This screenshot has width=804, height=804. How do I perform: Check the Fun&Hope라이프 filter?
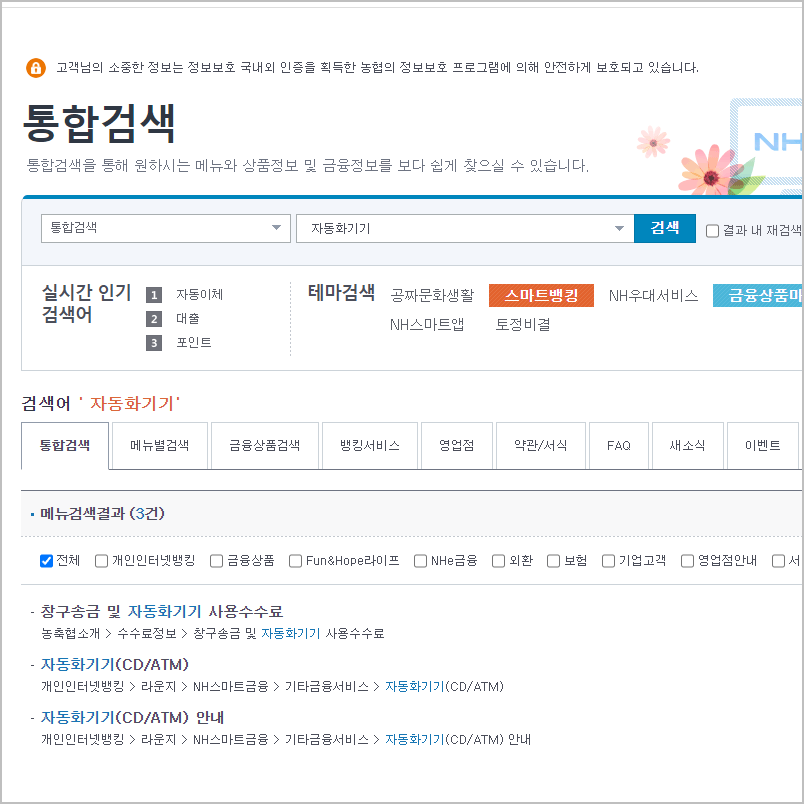[x=295, y=561]
